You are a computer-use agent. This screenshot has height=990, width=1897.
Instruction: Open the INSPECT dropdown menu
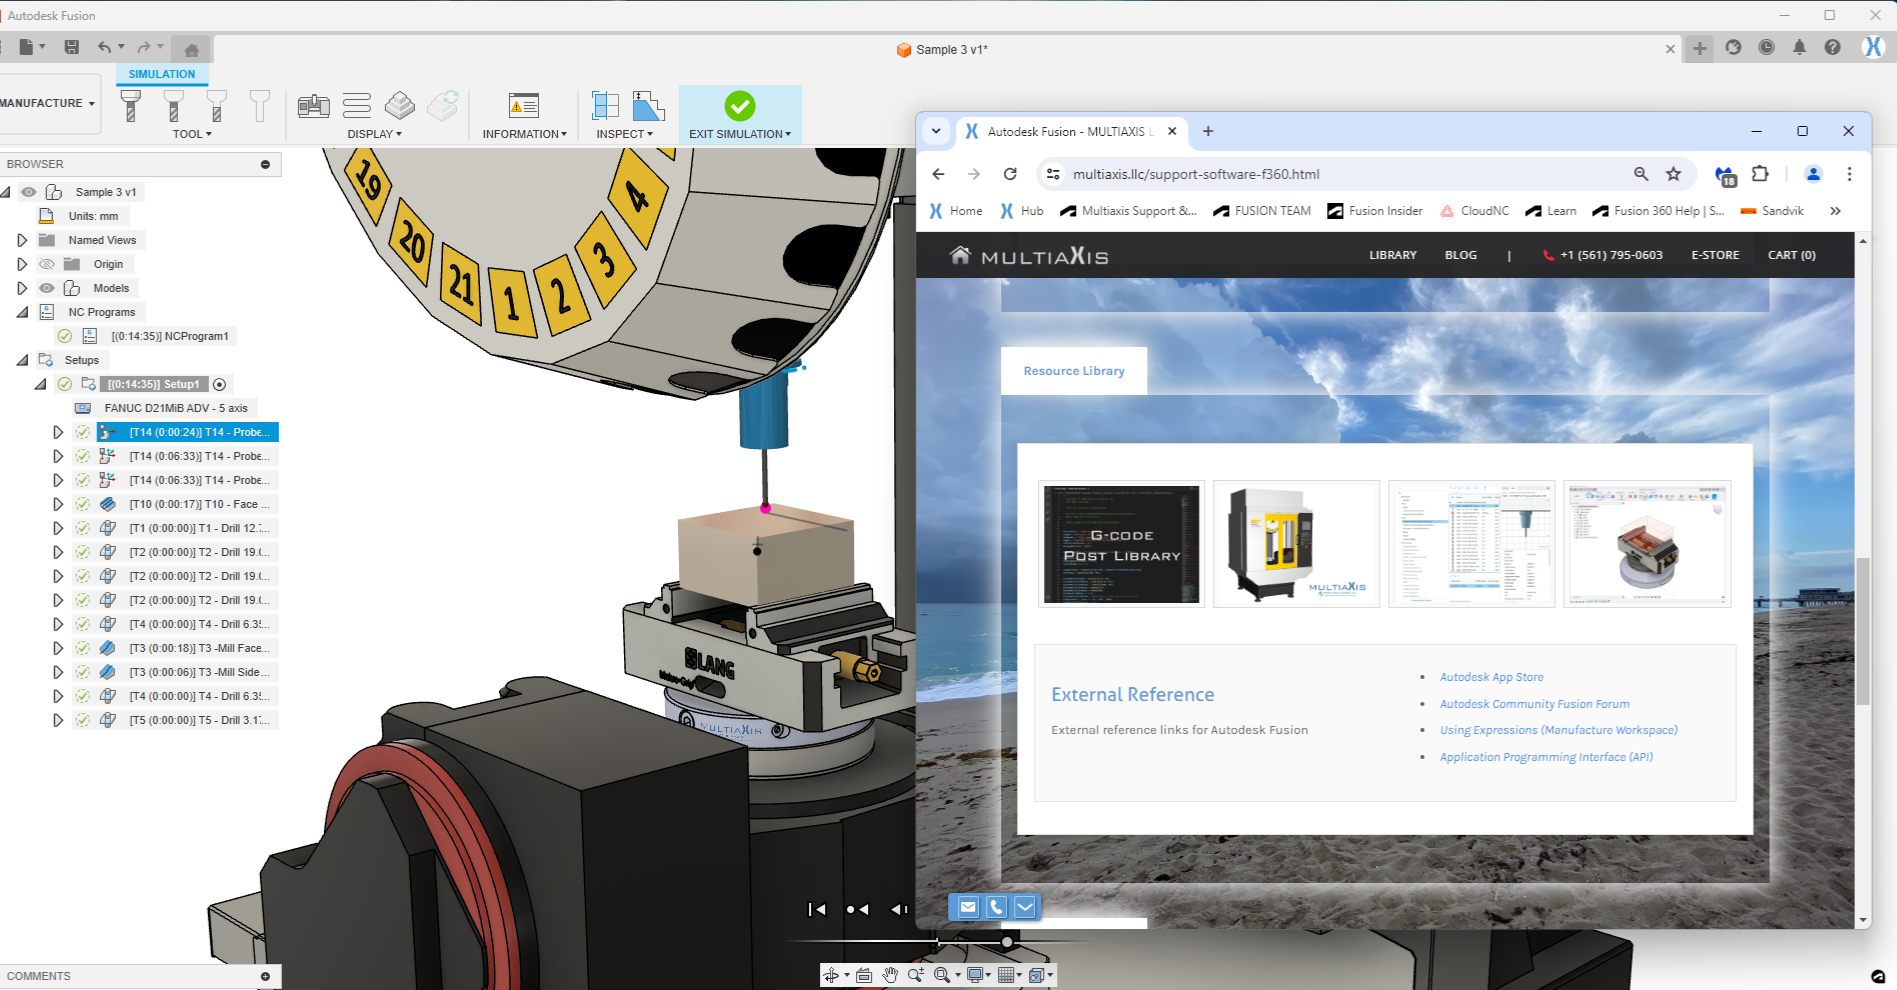(x=625, y=134)
